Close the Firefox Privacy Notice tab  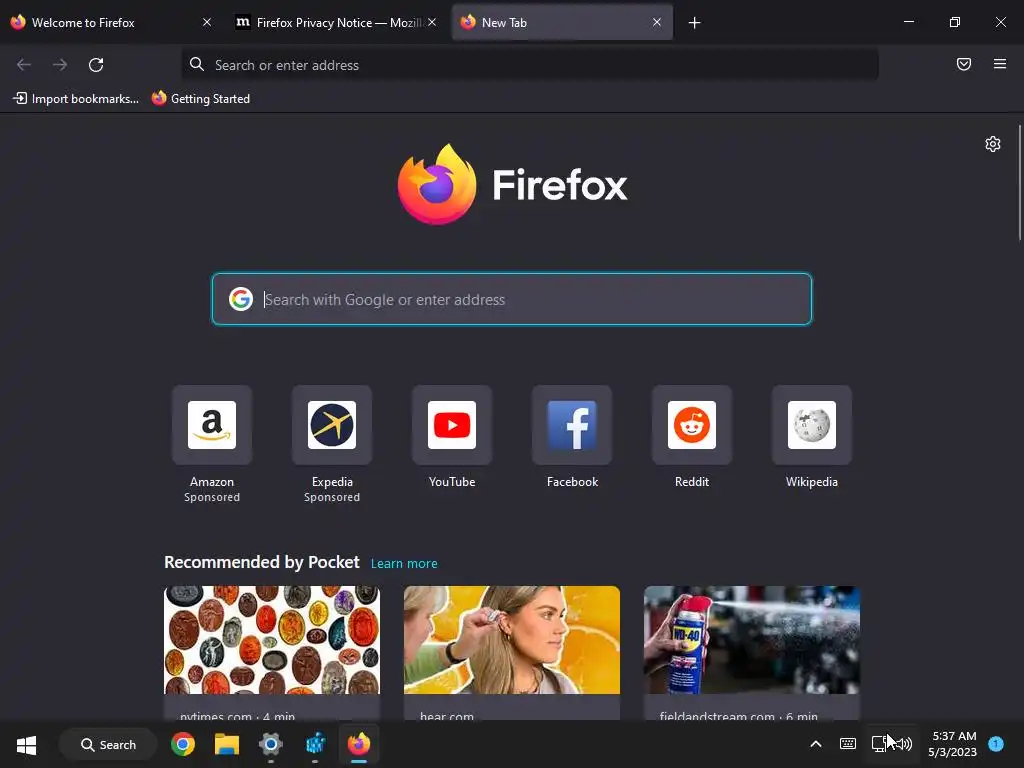(x=432, y=22)
